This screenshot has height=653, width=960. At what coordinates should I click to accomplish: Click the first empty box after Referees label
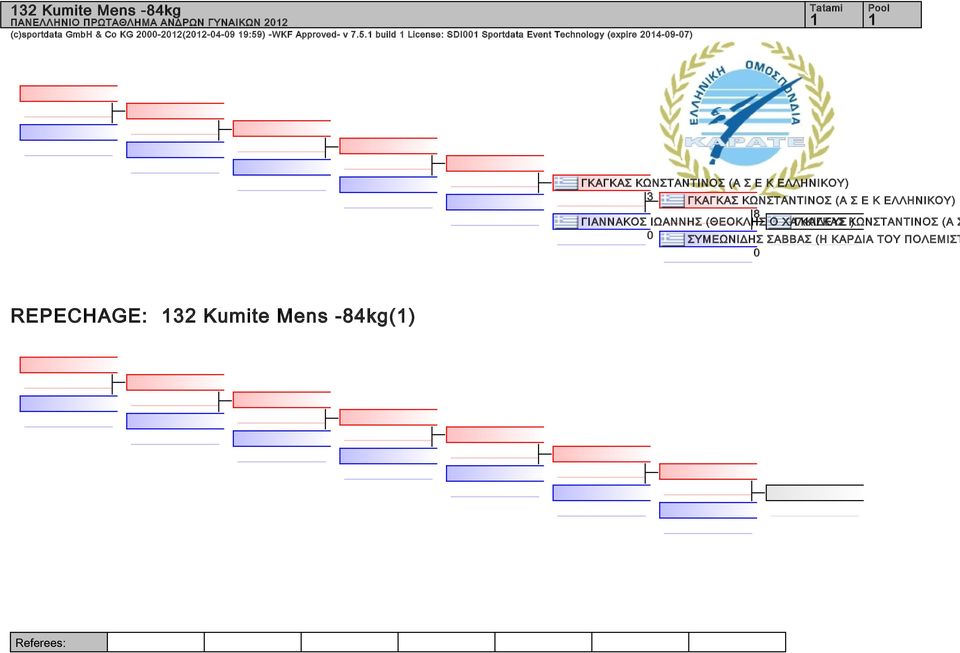(156, 643)
